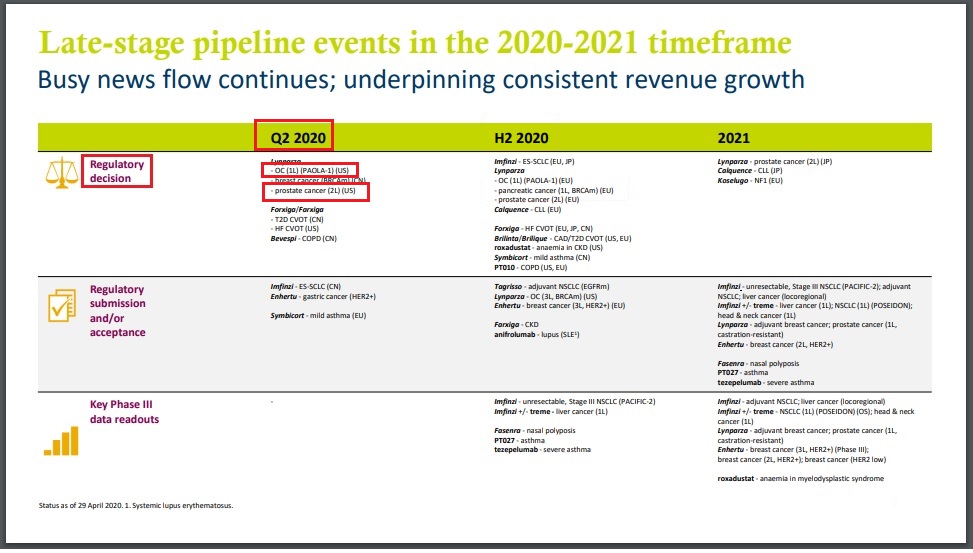973x553 pixels.
Task: Click the Bevespi - COPD (CN) entry
Action: coord(303,240)
